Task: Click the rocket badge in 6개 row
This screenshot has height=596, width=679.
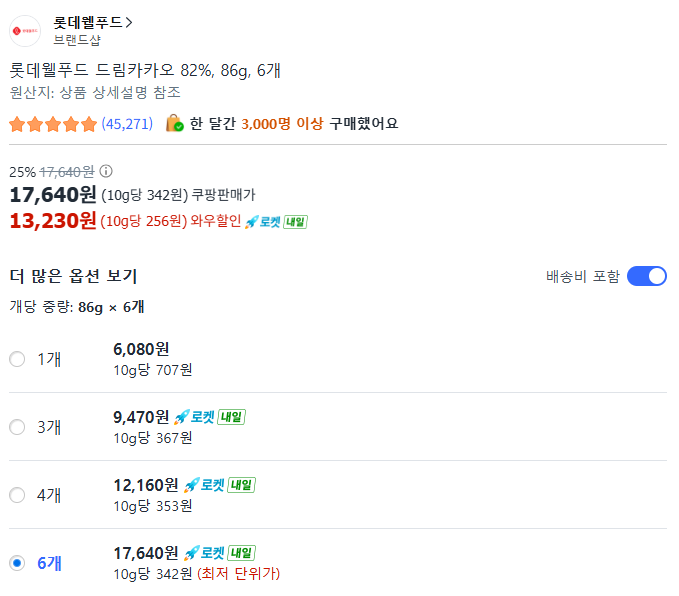Action: [x=219, y=553]
